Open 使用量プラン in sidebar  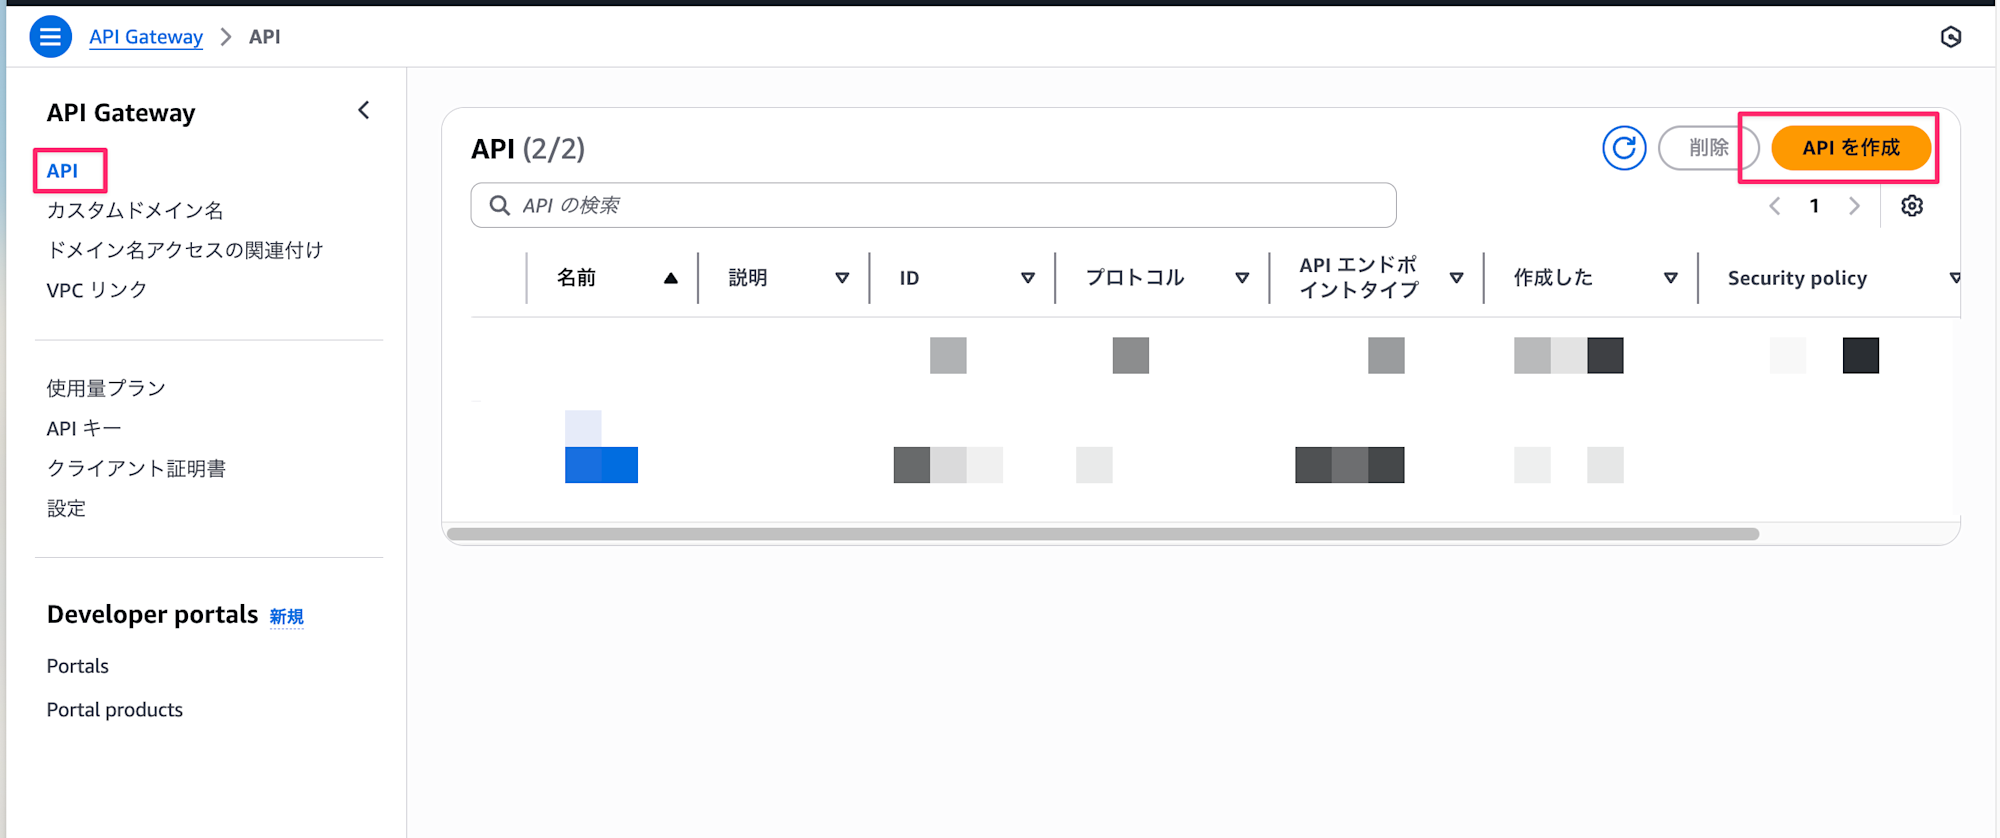tap(106, 388)
